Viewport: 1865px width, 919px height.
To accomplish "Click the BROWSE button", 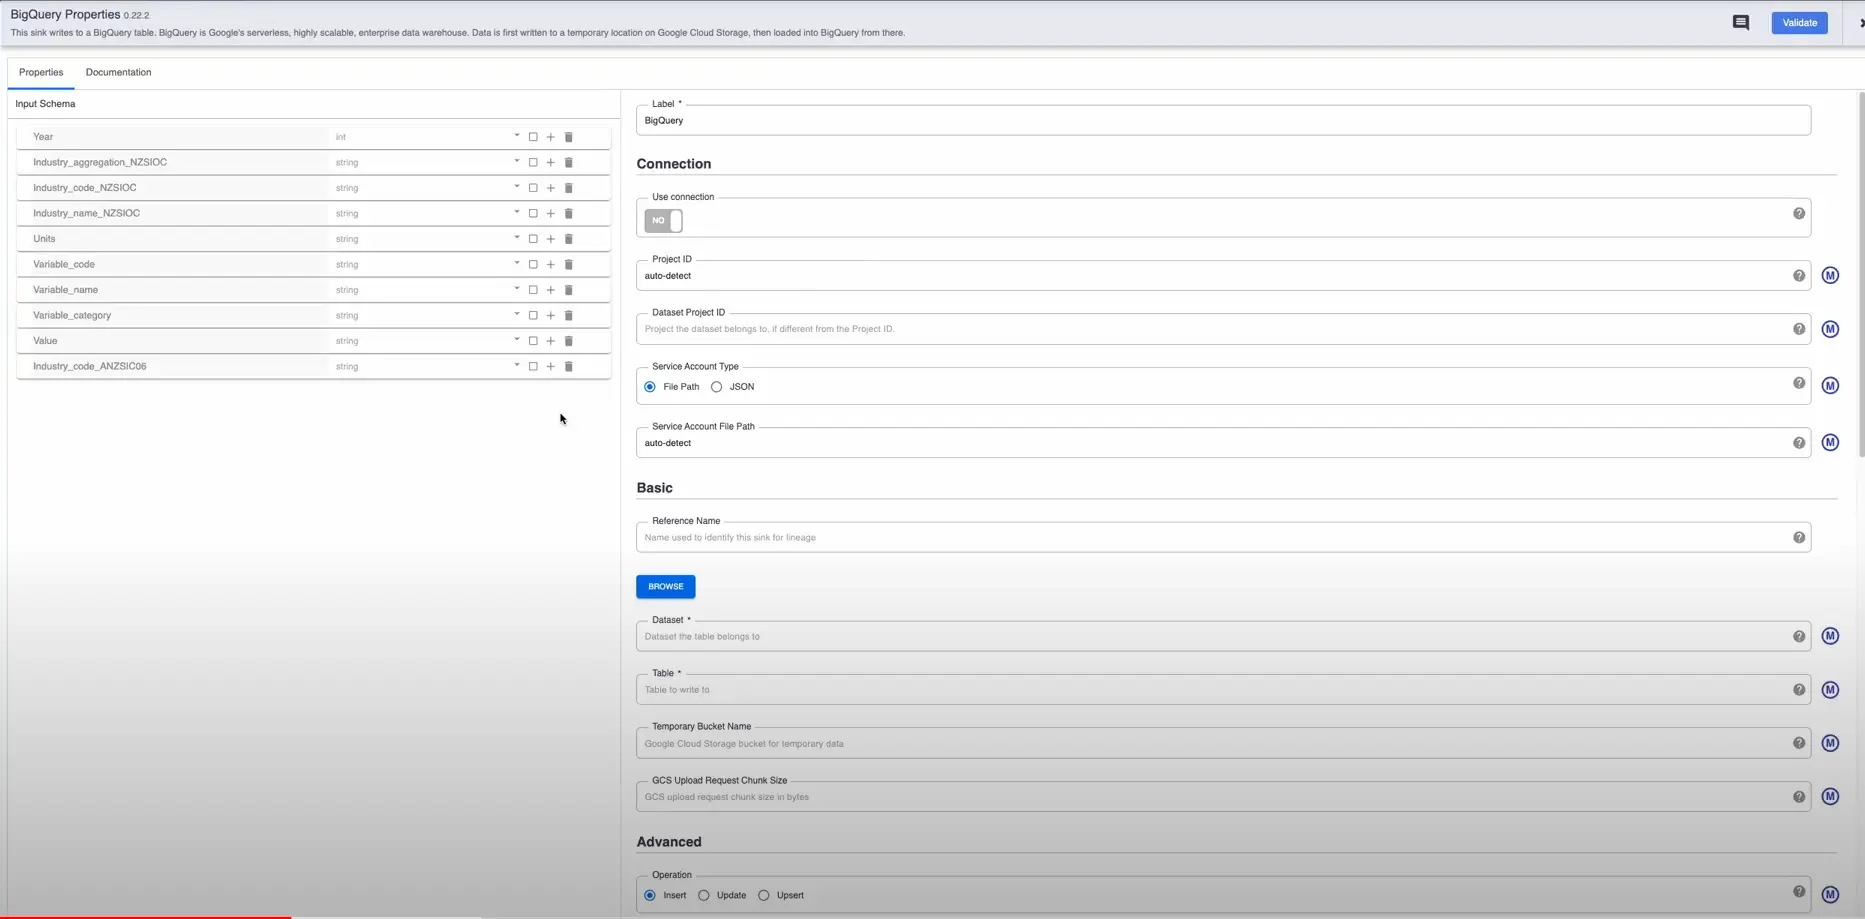I will click(x=665, y=587).
